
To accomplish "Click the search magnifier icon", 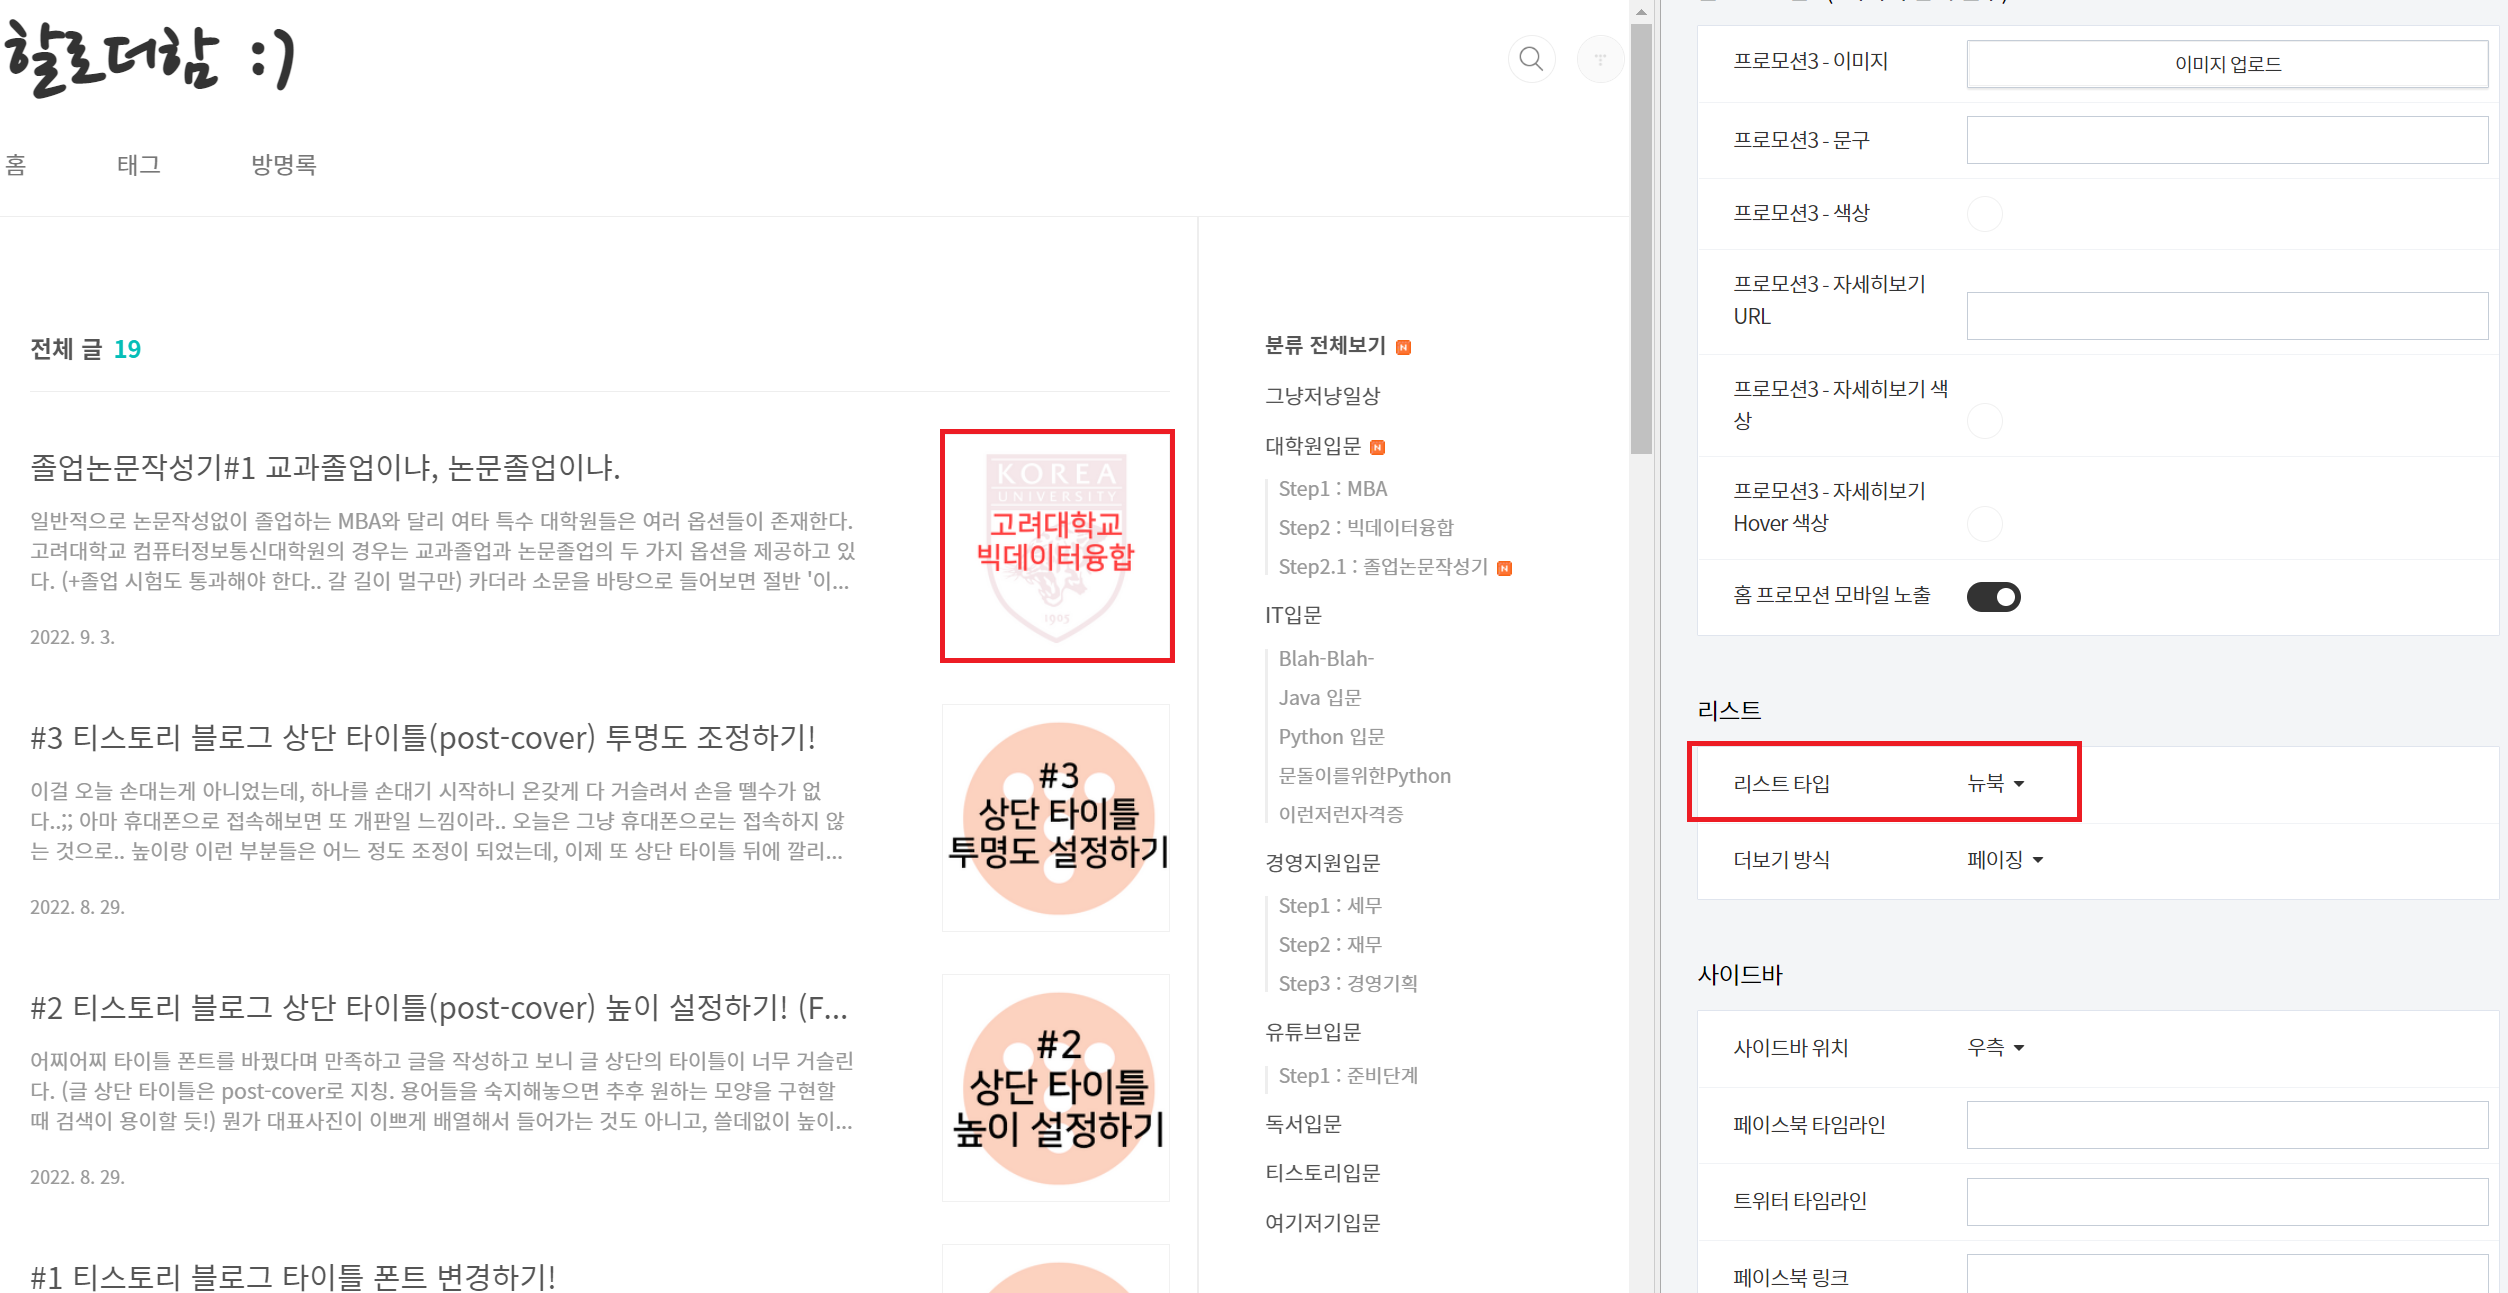I will coord(1530,59).
